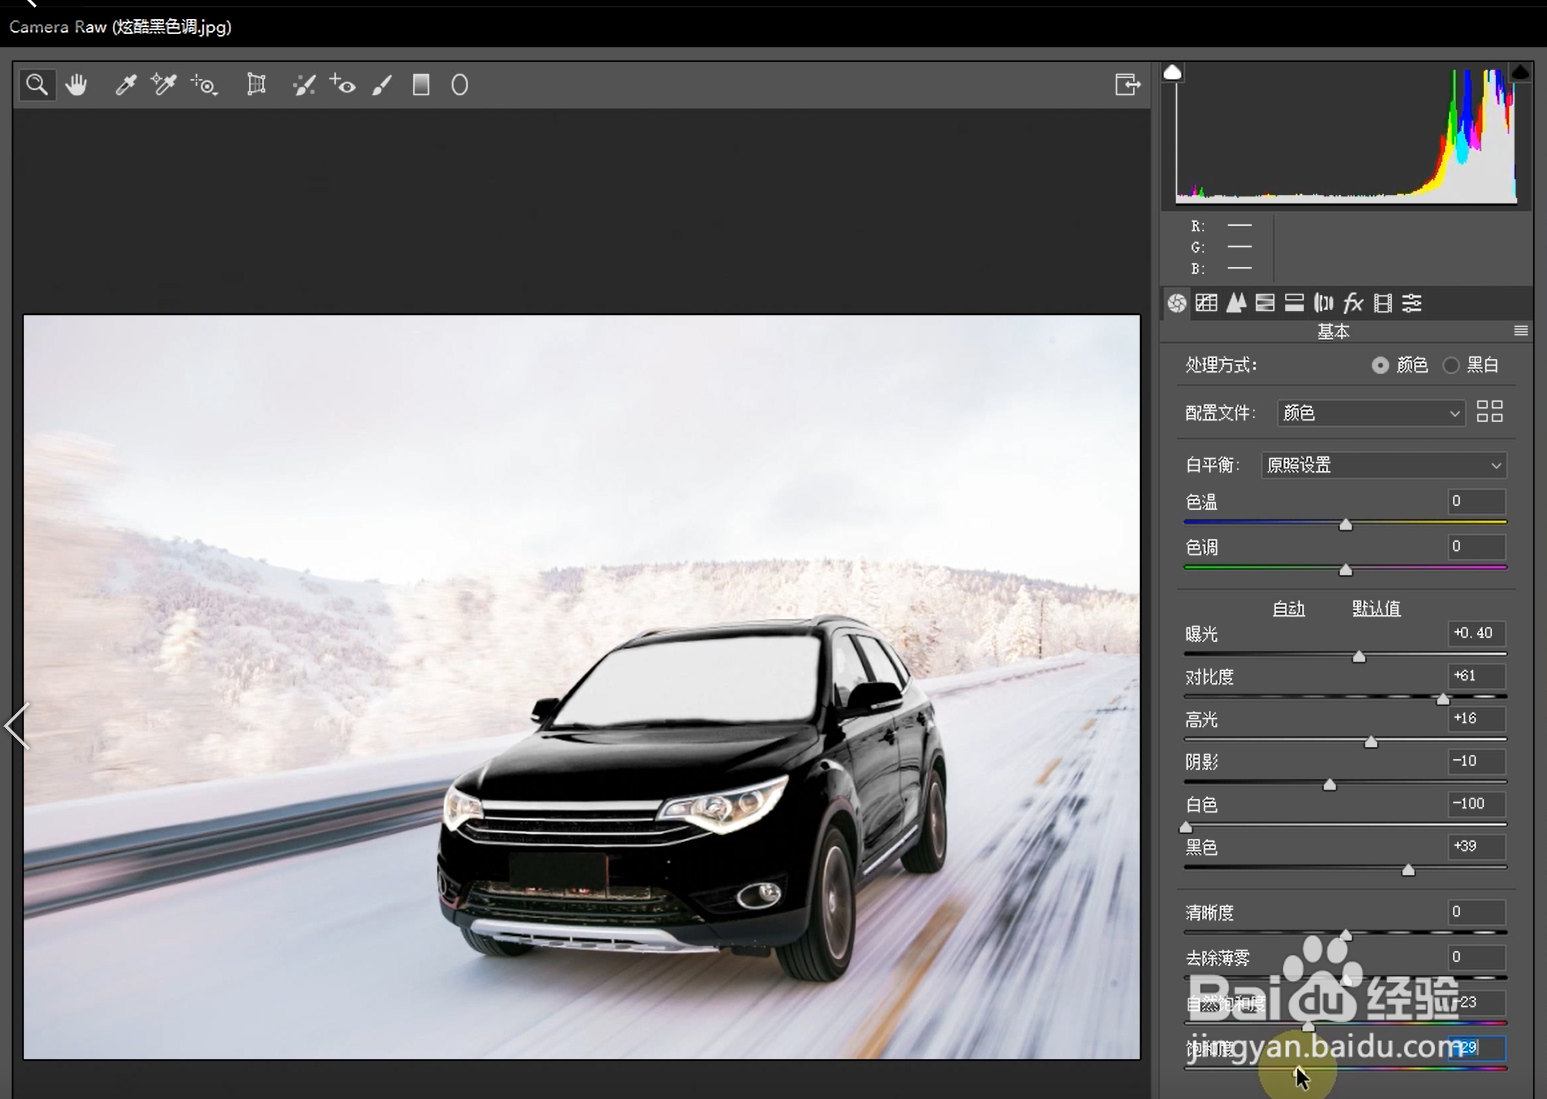Screen dimensions: 1547x1099
Task: Choose the Radial Filter tool
Action: tap(460, 85)
